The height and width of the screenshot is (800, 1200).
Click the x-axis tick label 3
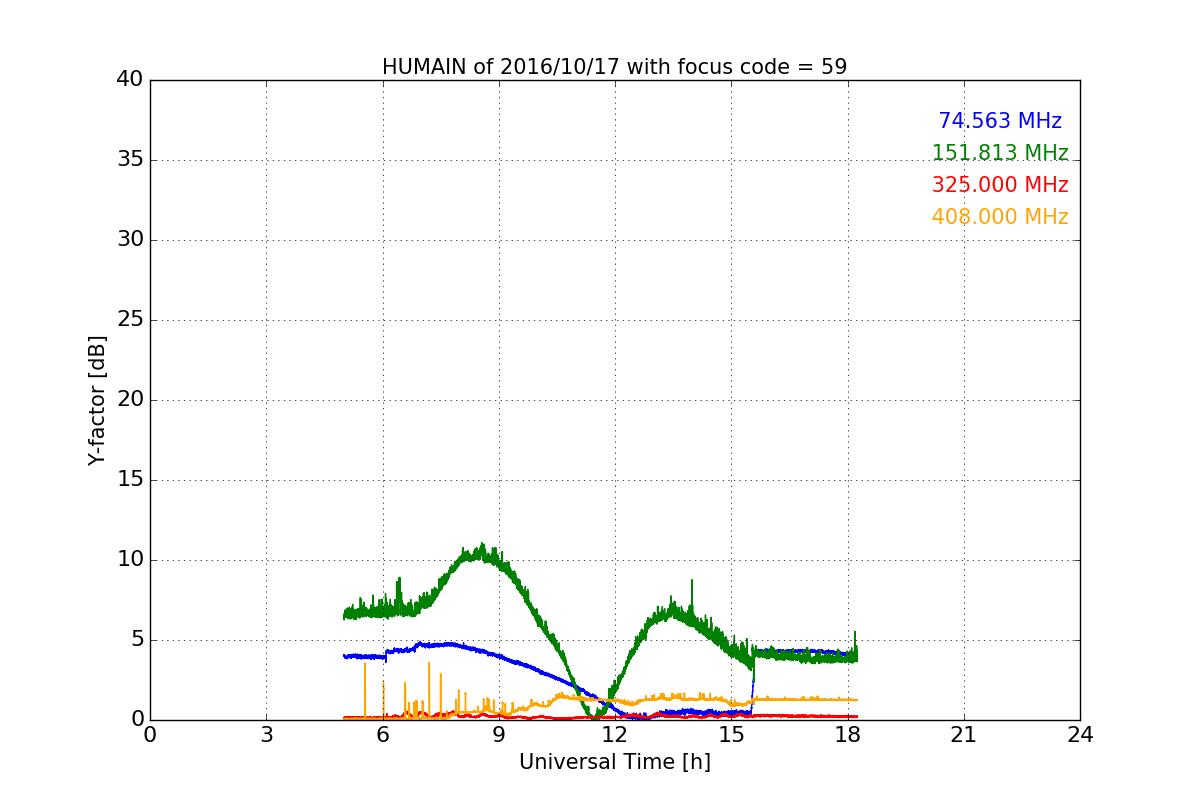coord(266,735)
